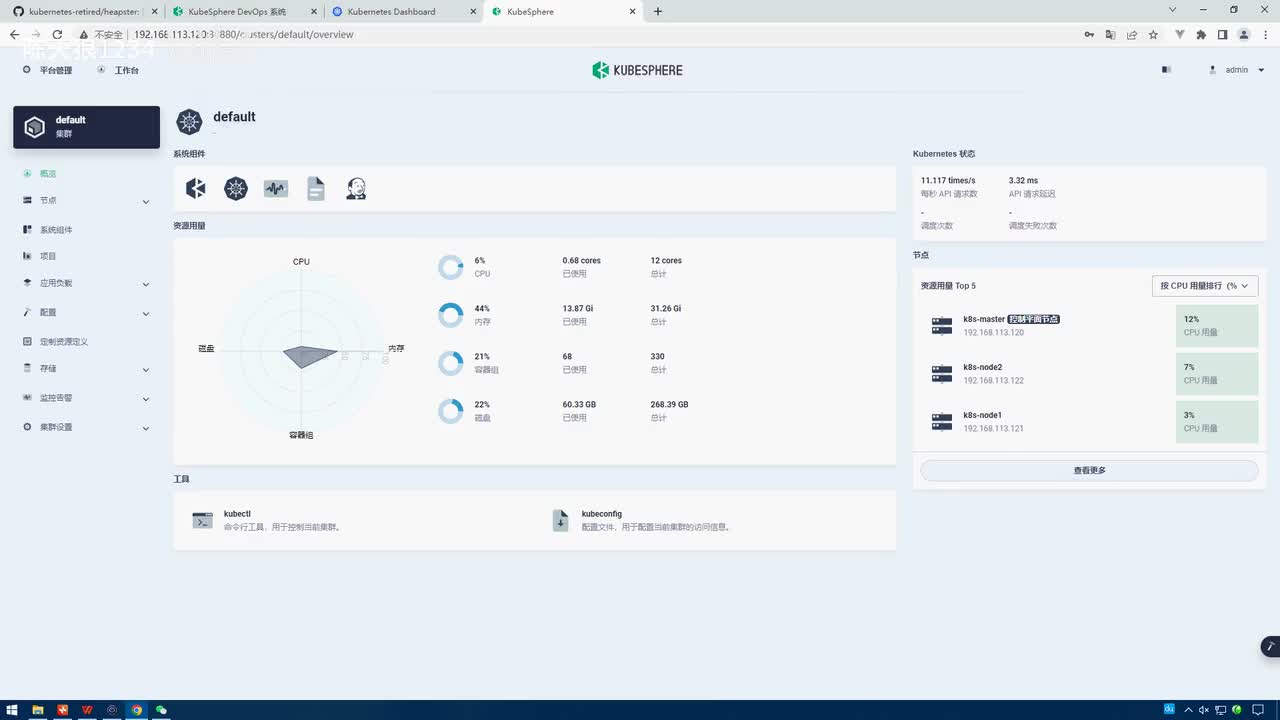Open WeChat from the taskbar
The width and height of the screenshot is (1280, 720).
coord(161,710)
